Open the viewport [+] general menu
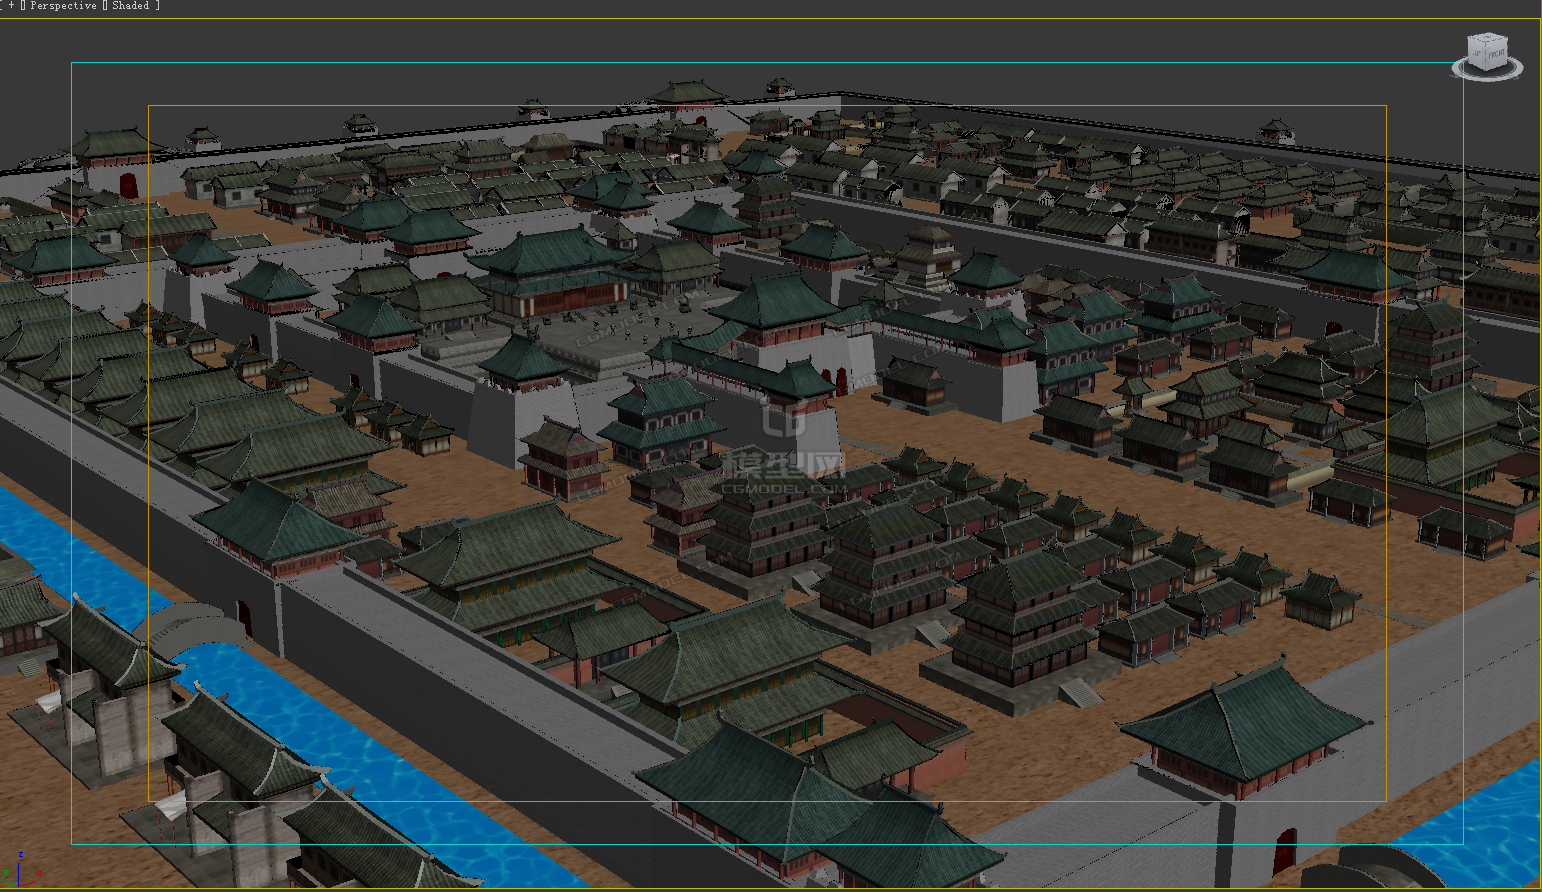Screen dimensions: 1542x892 click(x=11, y=6)
